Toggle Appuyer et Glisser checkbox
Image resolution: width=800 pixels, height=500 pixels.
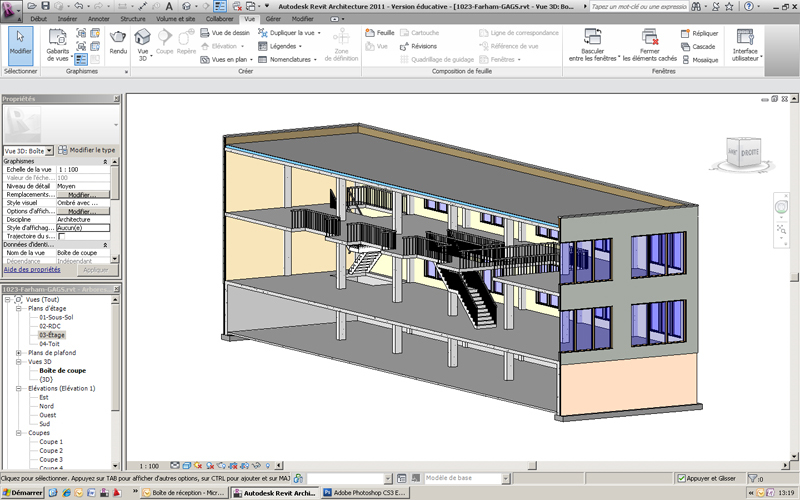[682, 479]
